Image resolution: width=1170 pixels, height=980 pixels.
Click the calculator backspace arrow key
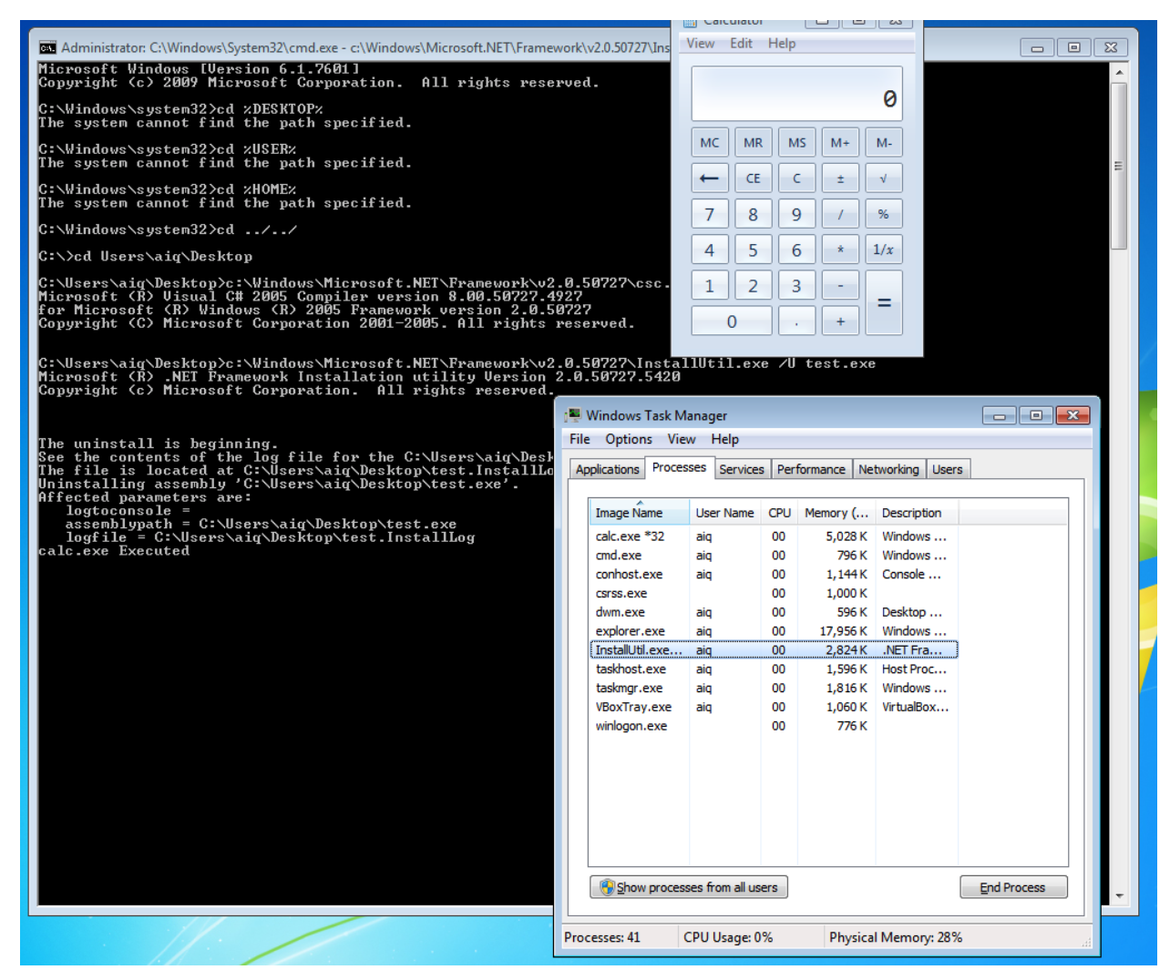(x=709, y=179)
